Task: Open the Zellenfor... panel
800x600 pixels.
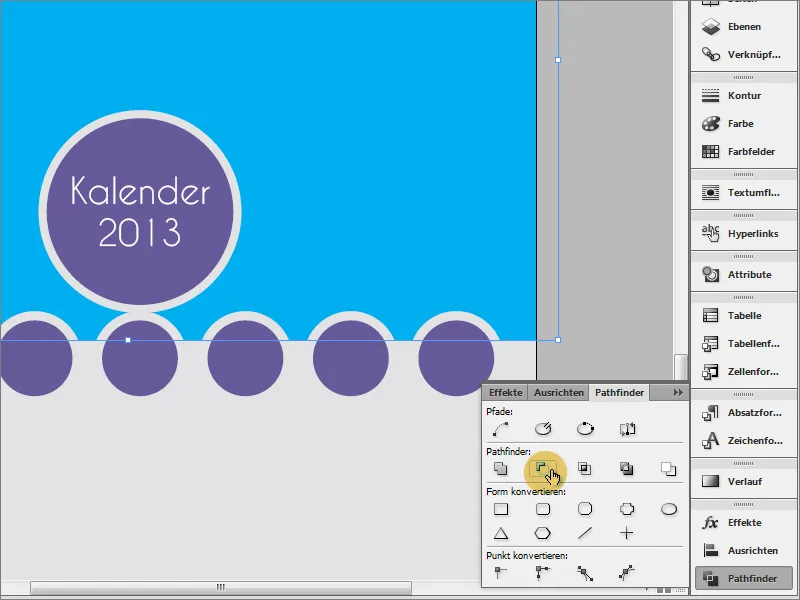Action: pos(743,371)
